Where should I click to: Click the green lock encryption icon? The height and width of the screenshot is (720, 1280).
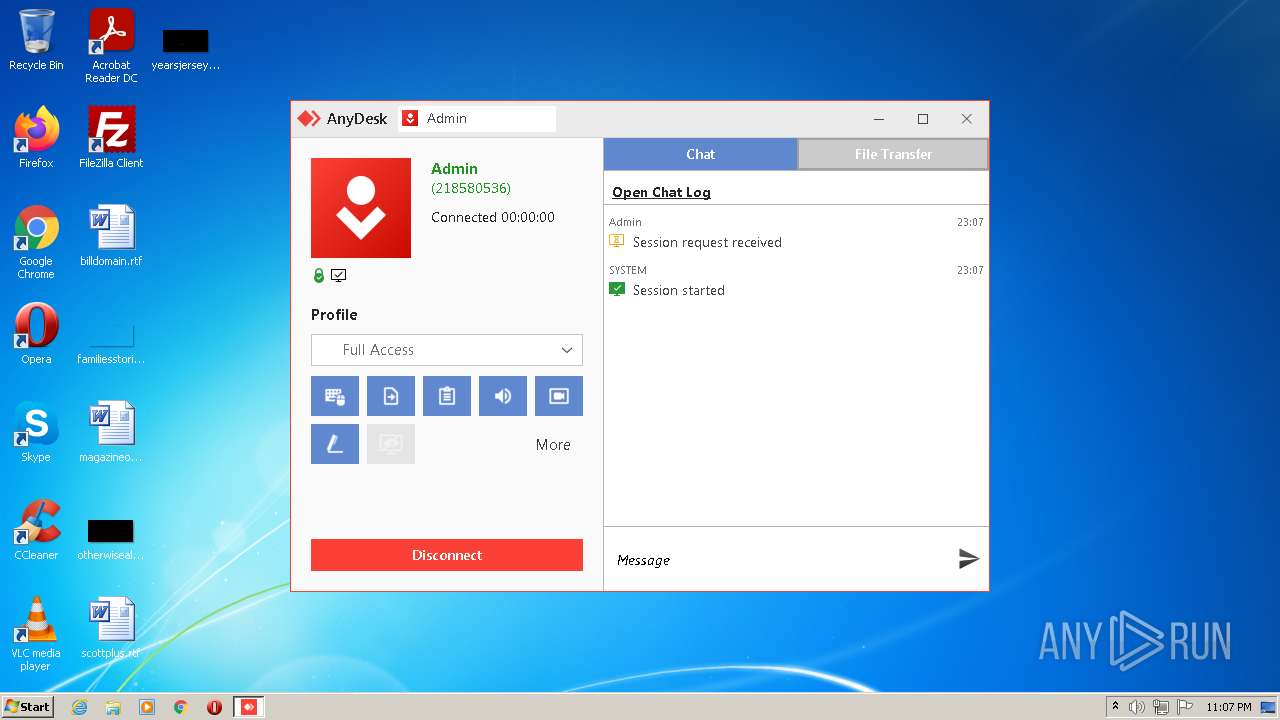319,275
